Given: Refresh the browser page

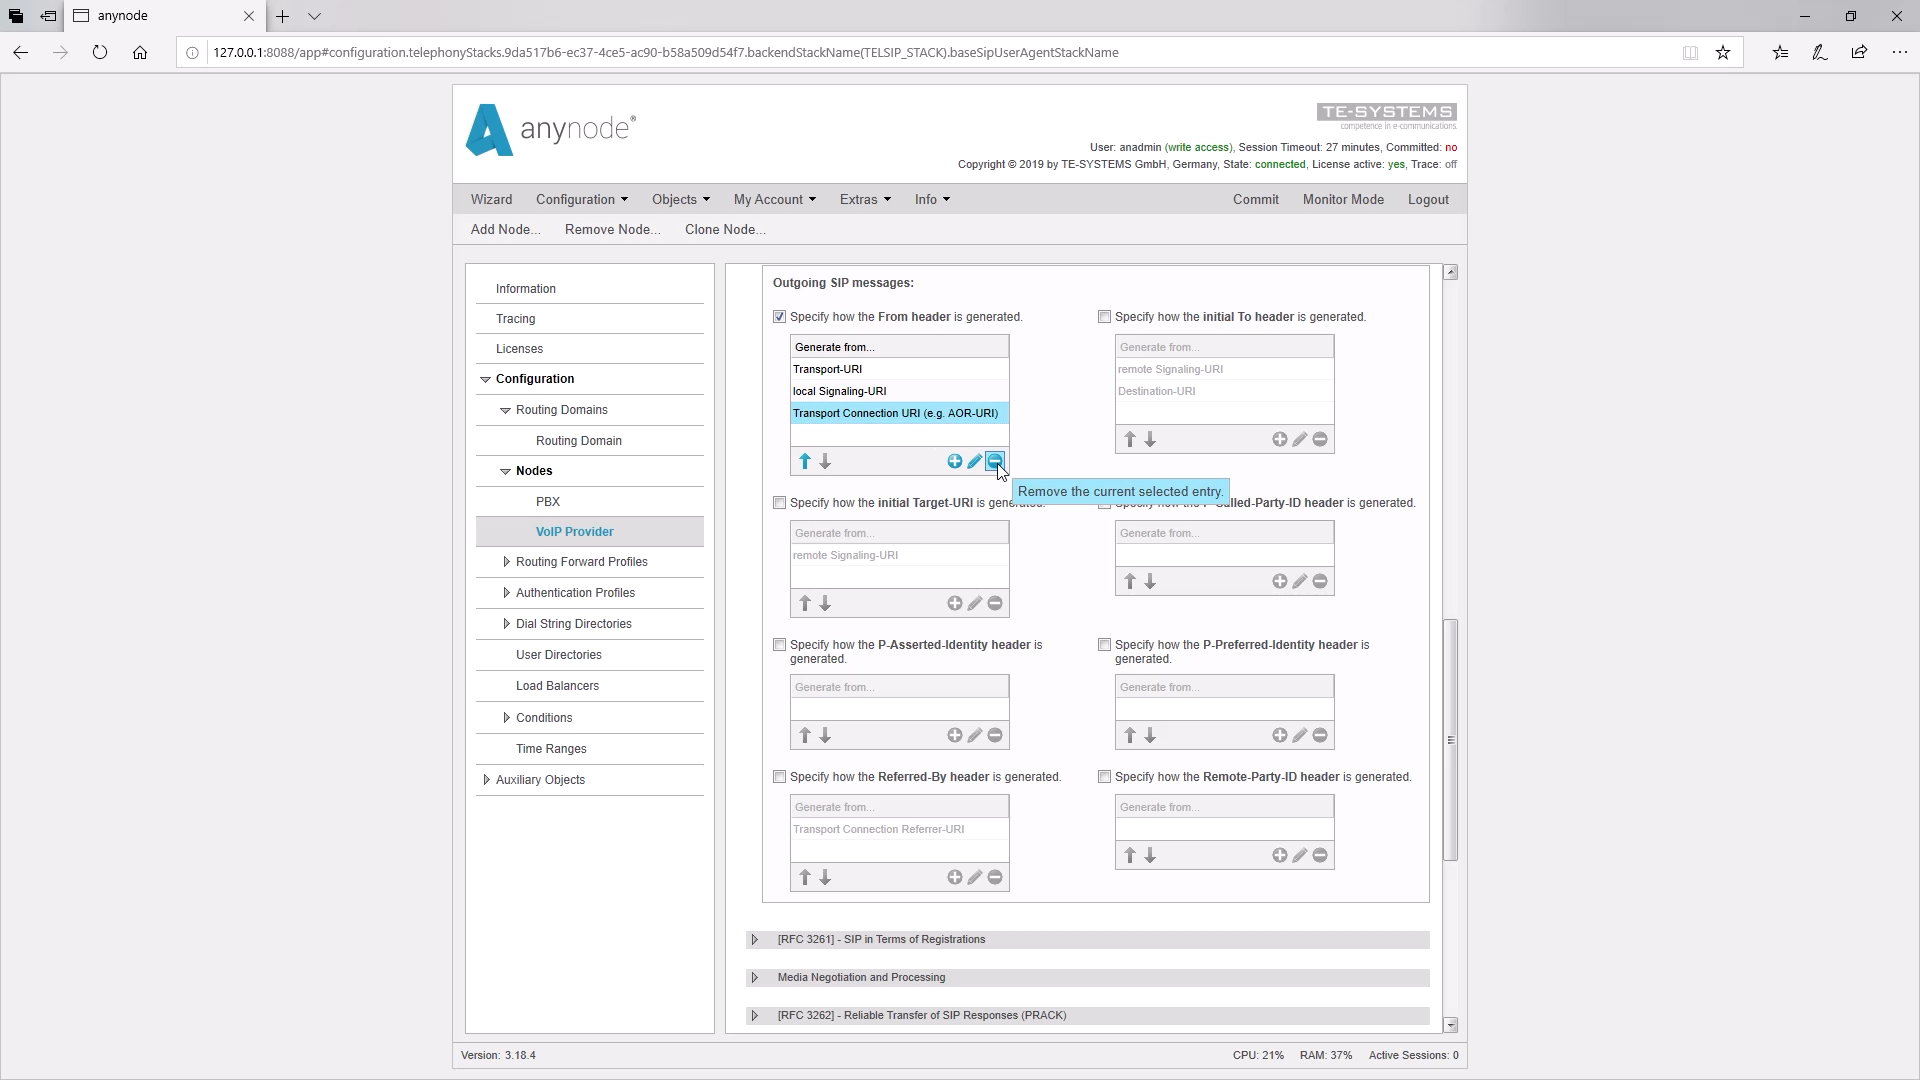Looking at the screenshot, I should (100, 52).
